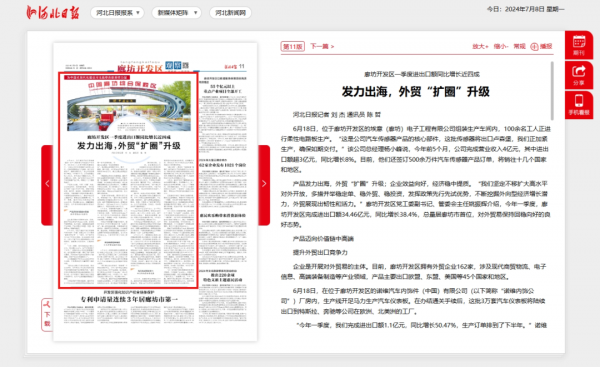Click the 第11版 page label

(293, 47)
